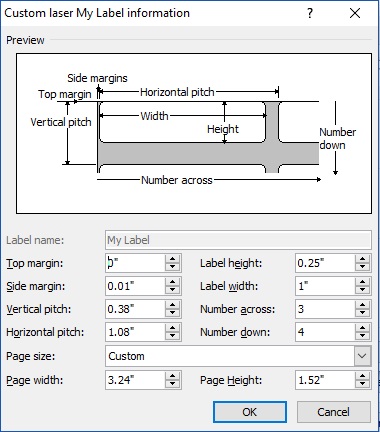The height and width of the screenshot is (432, 380).
Task: Click the Top margin value field
Action: 135,263
